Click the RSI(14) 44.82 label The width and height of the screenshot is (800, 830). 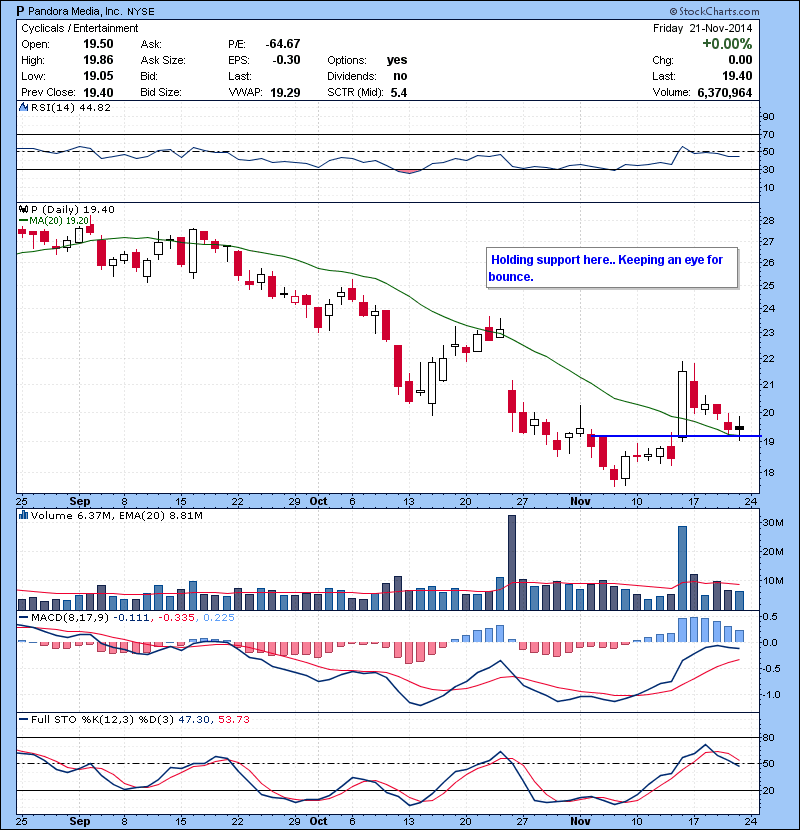[70, 107]
